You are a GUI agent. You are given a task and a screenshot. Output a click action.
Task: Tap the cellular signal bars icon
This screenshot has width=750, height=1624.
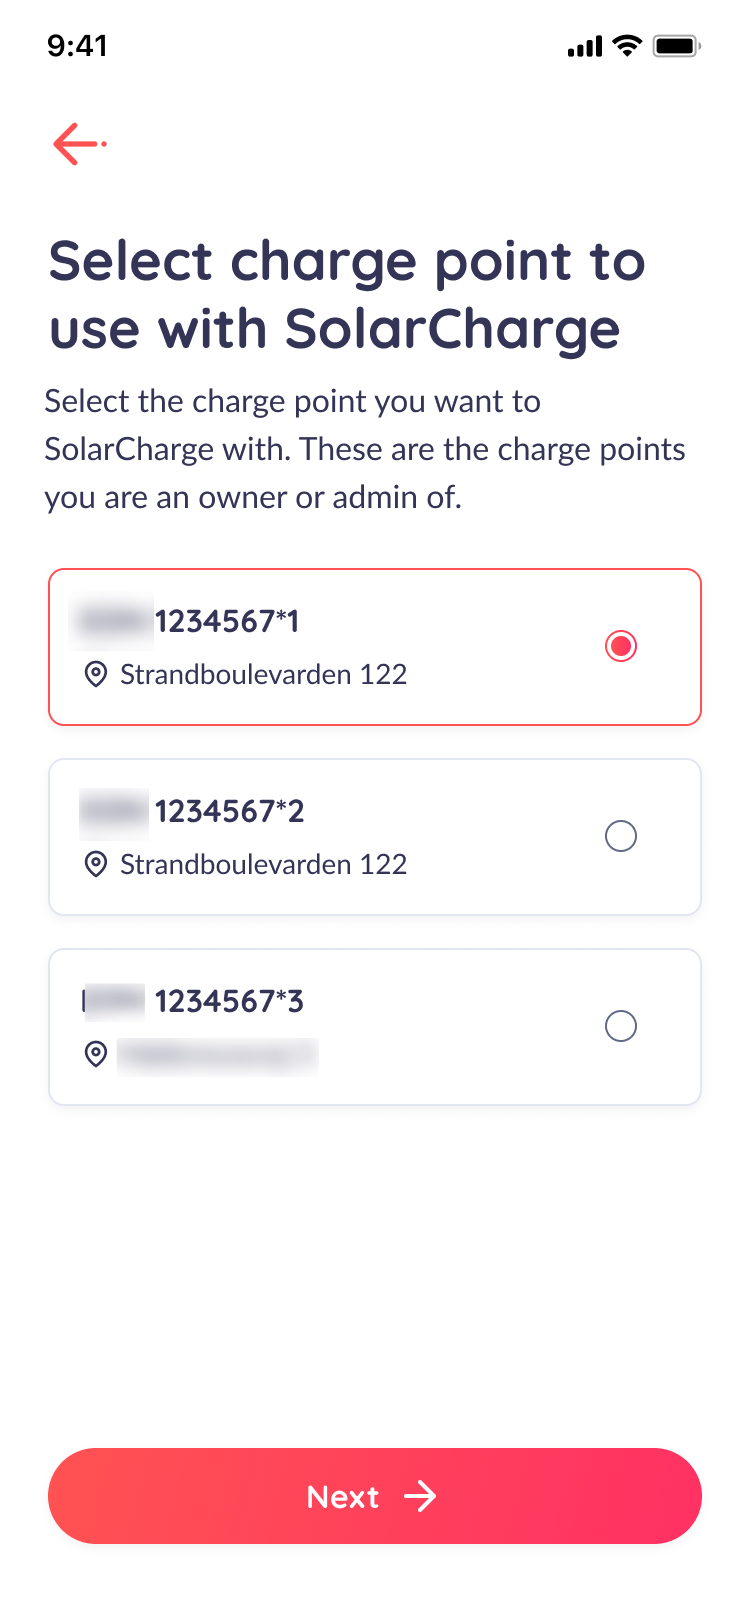coord(585,47)
